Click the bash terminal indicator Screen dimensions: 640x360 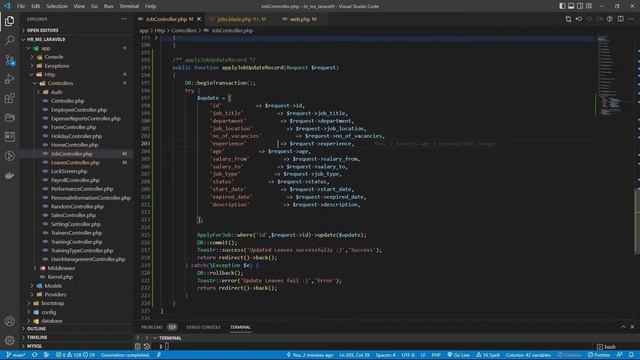(607, 347)
